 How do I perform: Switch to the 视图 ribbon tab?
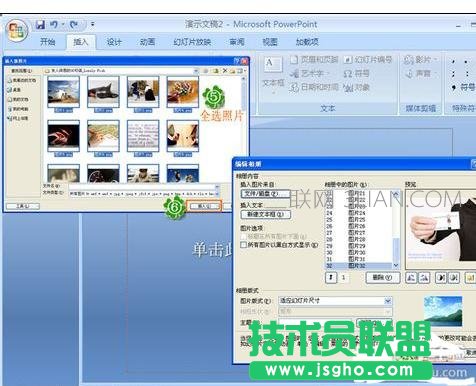tap(270, 42)
